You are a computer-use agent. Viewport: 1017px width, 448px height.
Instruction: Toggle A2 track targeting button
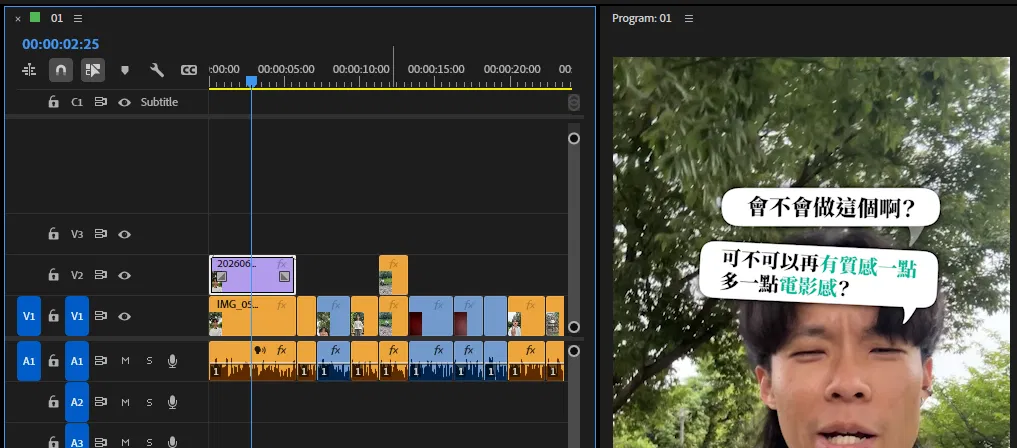point(77,403)
